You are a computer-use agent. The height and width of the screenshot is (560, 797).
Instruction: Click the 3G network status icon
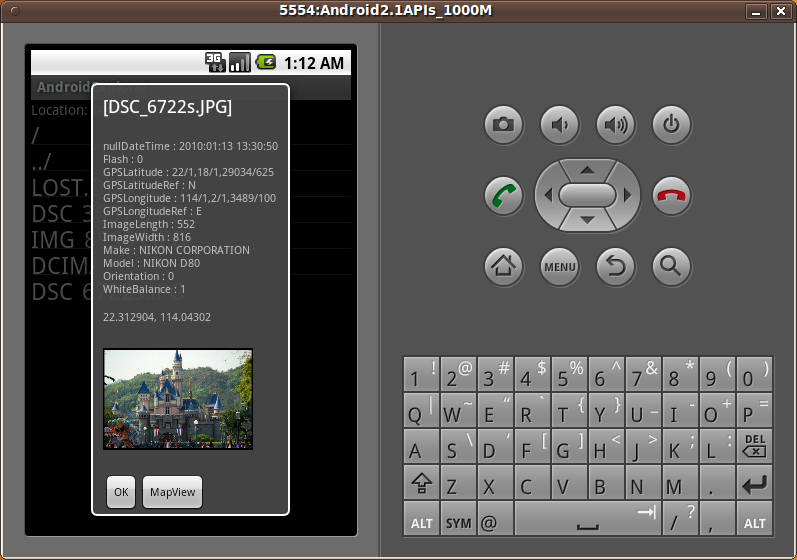[215, 63]
